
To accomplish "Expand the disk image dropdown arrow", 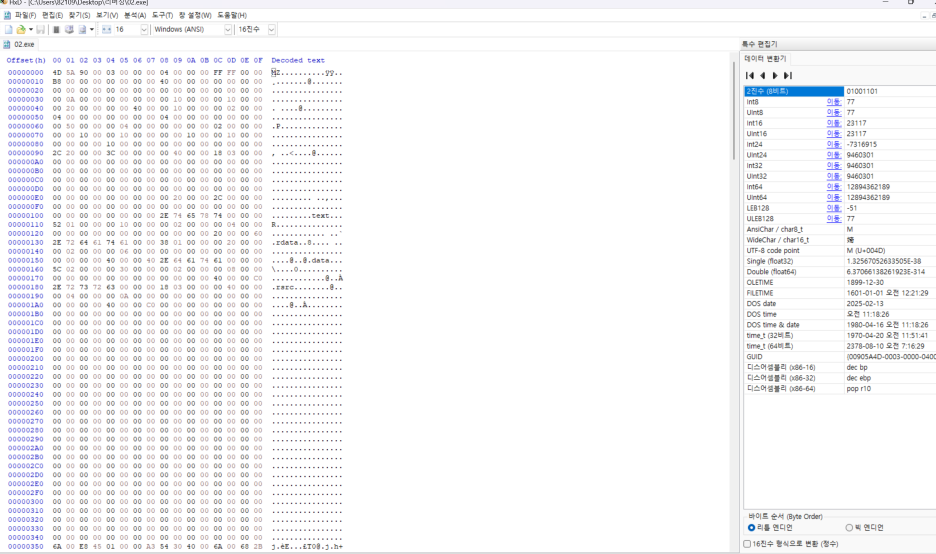I will [91, 29].
